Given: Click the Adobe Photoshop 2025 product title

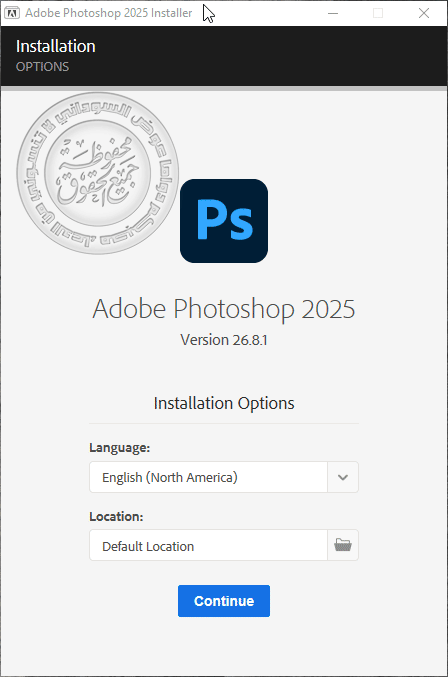Looking at the screenshot, I should click(x=224, y=309).
